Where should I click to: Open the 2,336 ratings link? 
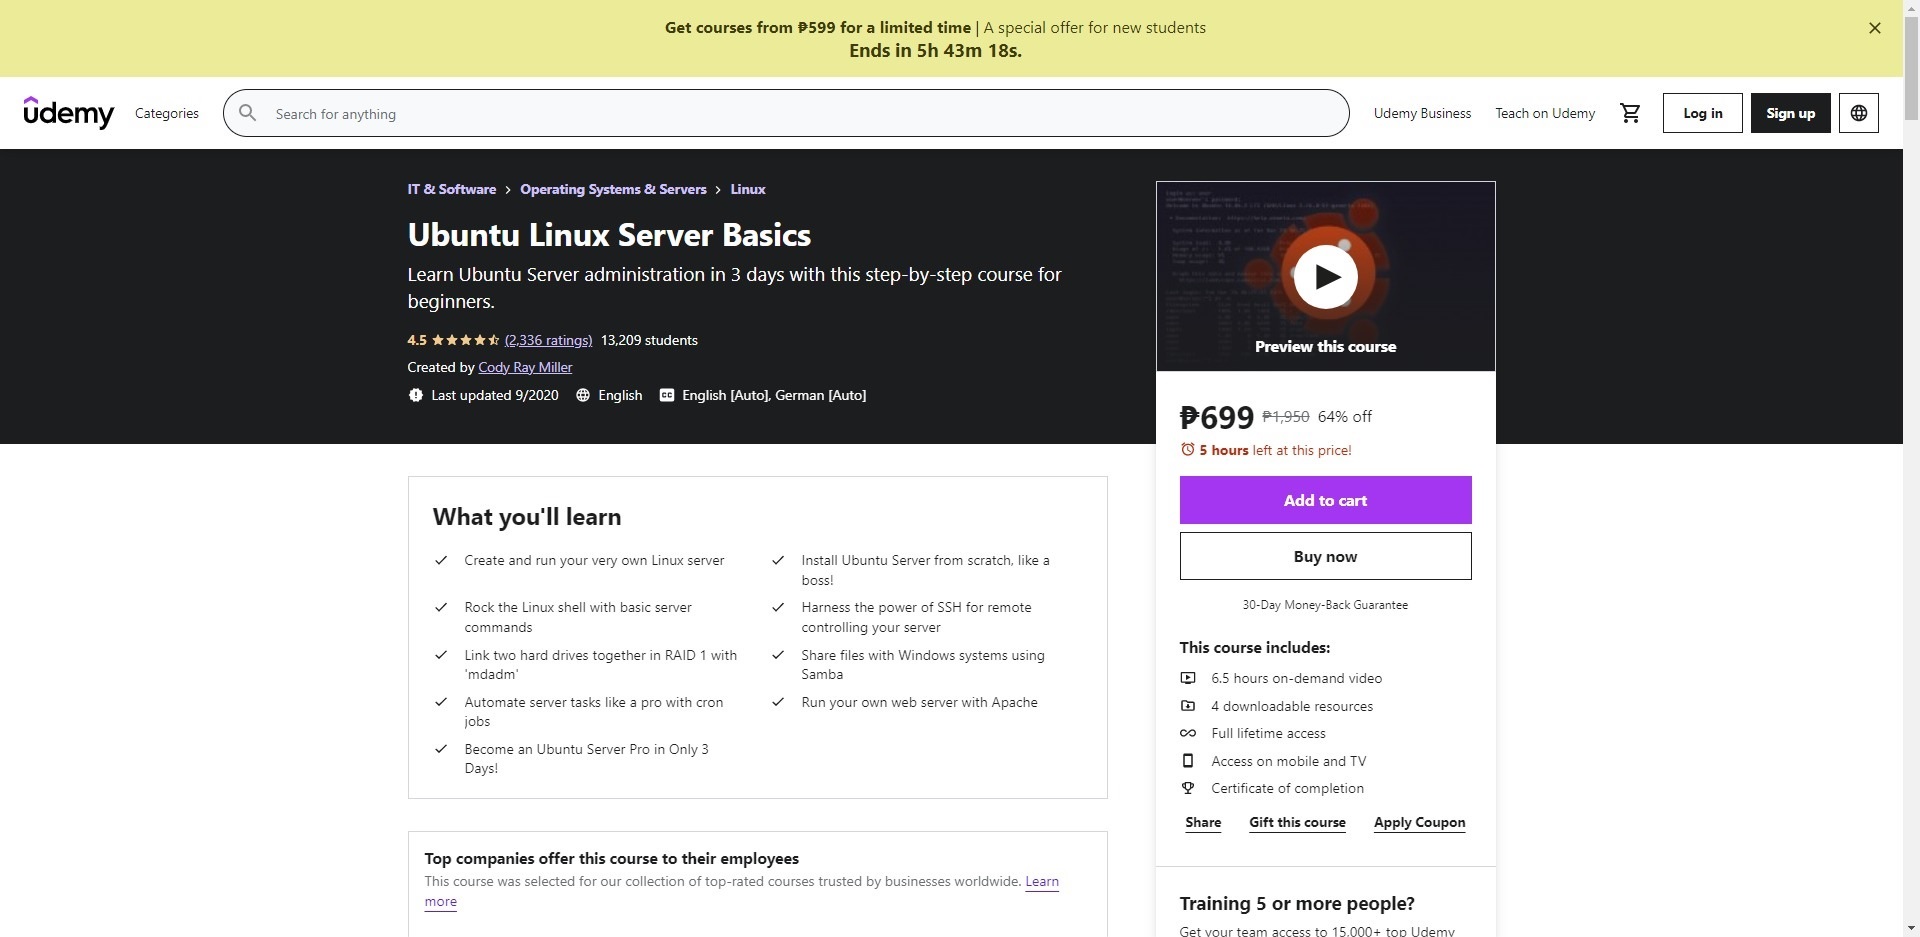(548, 340)
